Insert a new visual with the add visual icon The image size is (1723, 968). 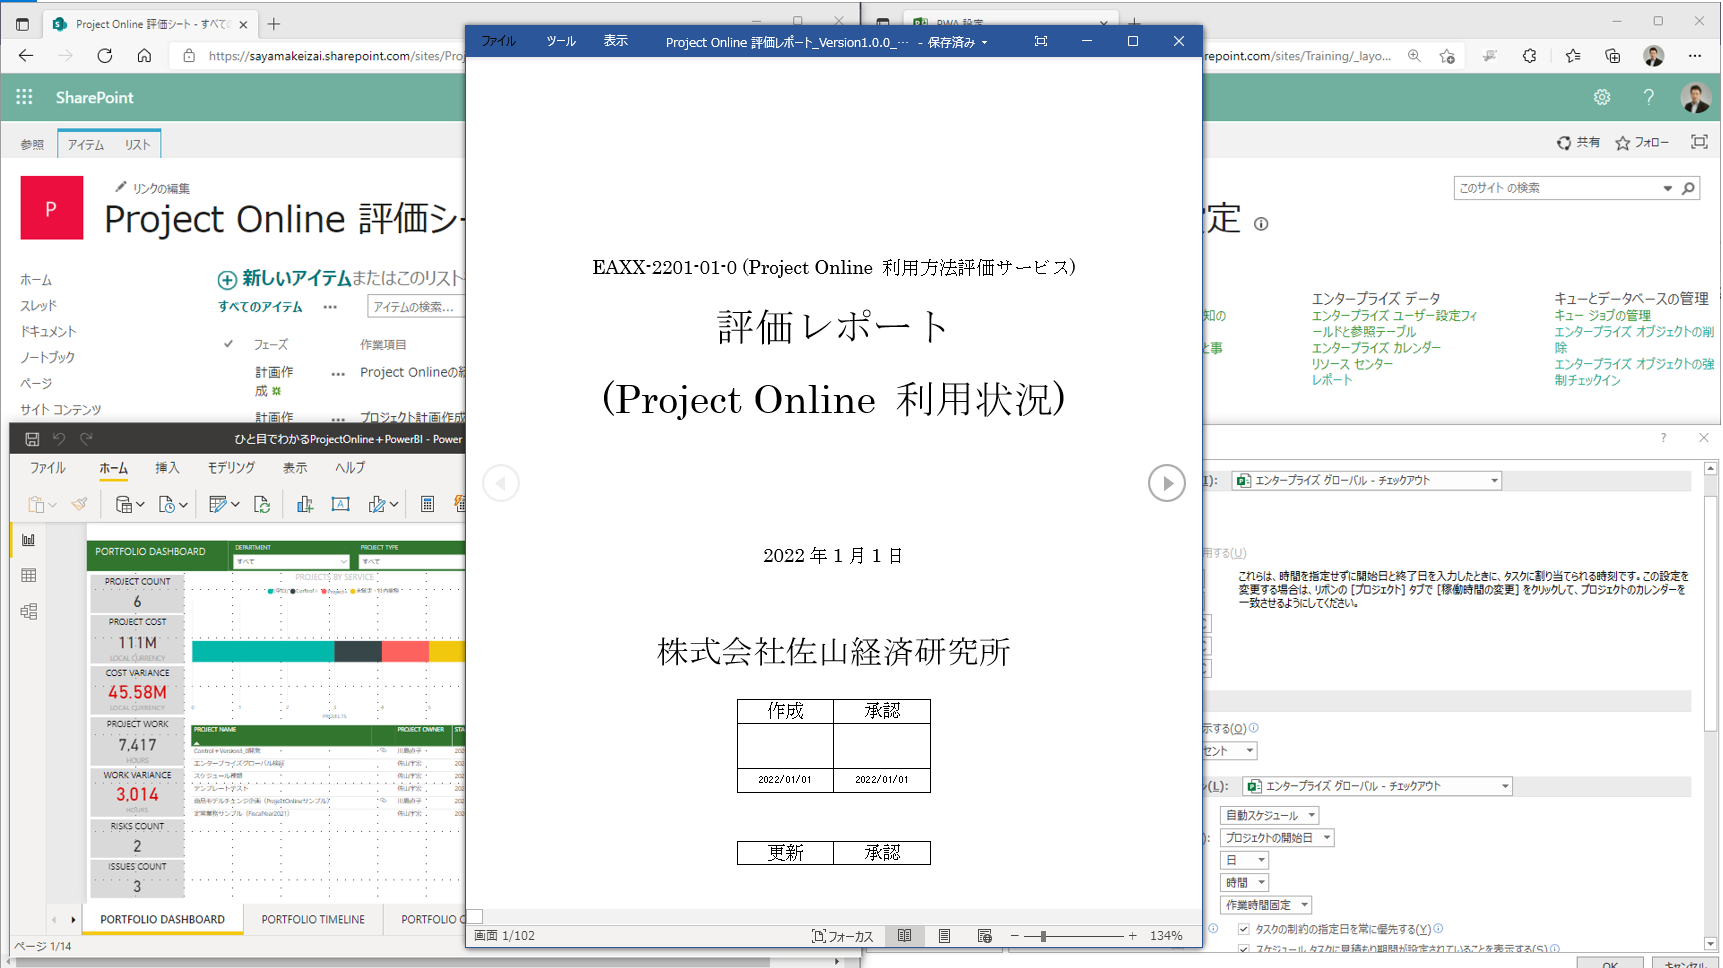304,505
